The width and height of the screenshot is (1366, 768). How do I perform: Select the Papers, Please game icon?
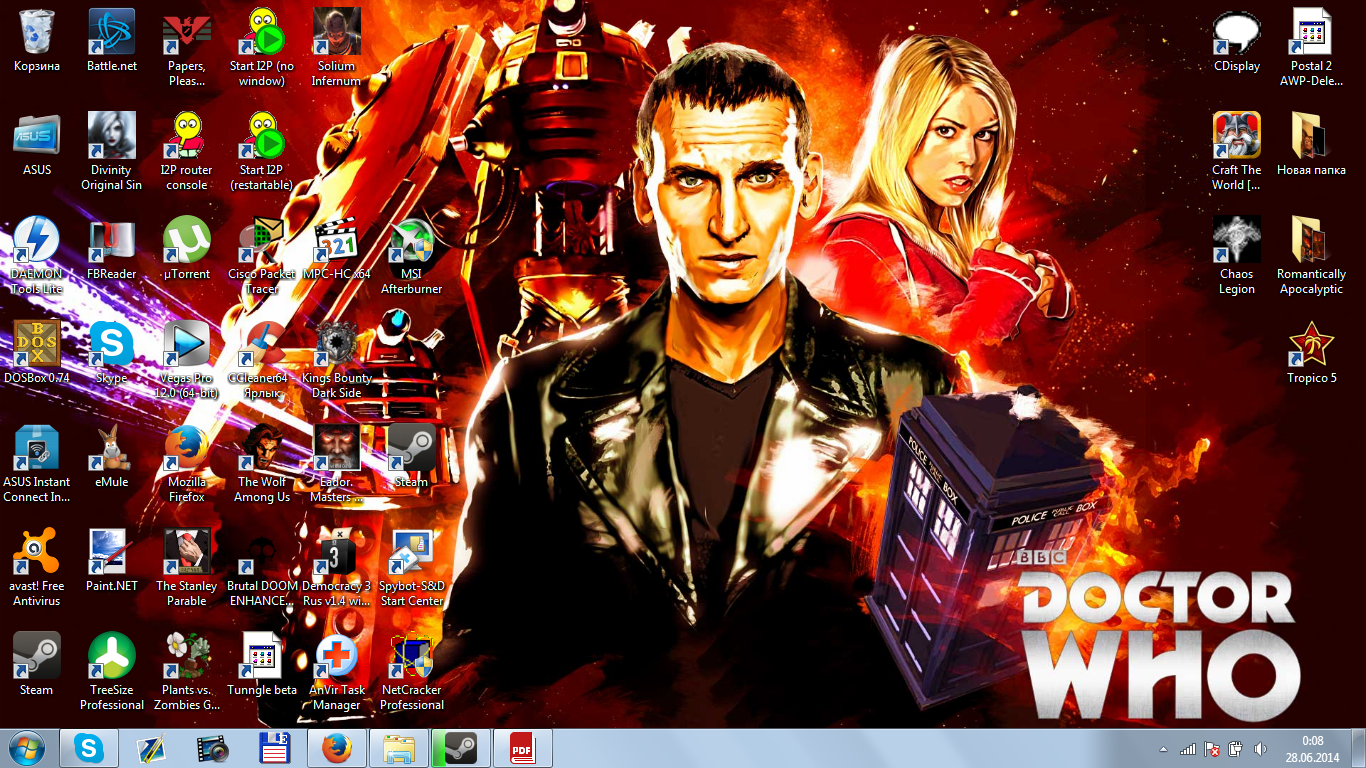click(187, 48)
